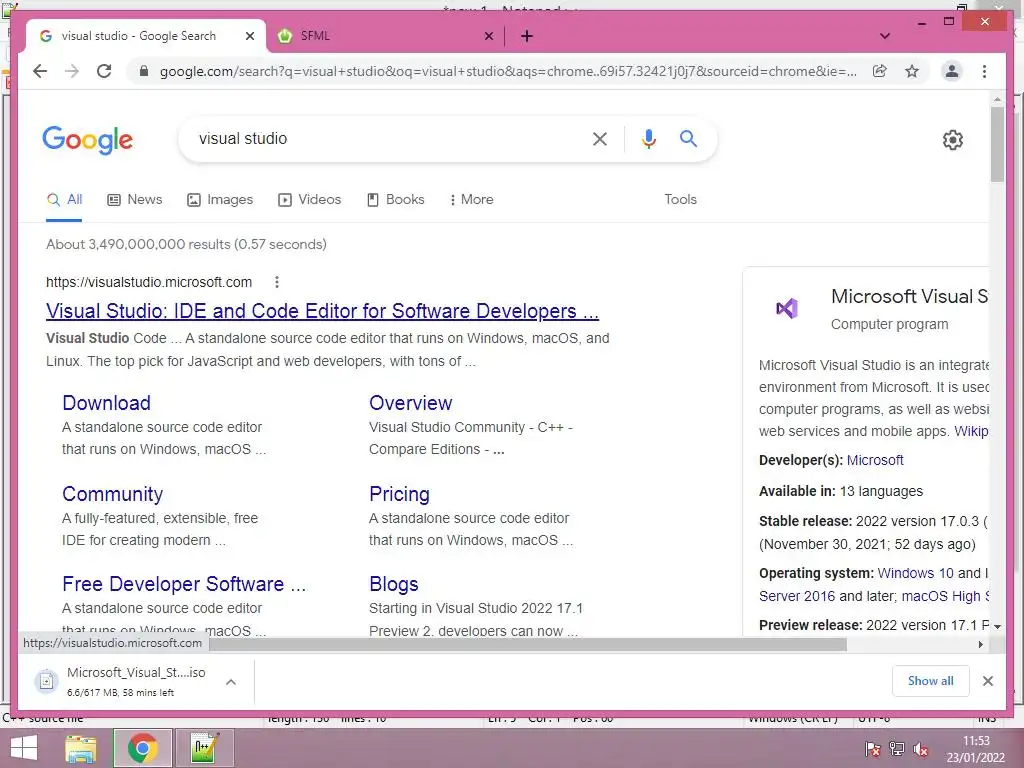Click the horizontal scrollbar thumb

528,645
